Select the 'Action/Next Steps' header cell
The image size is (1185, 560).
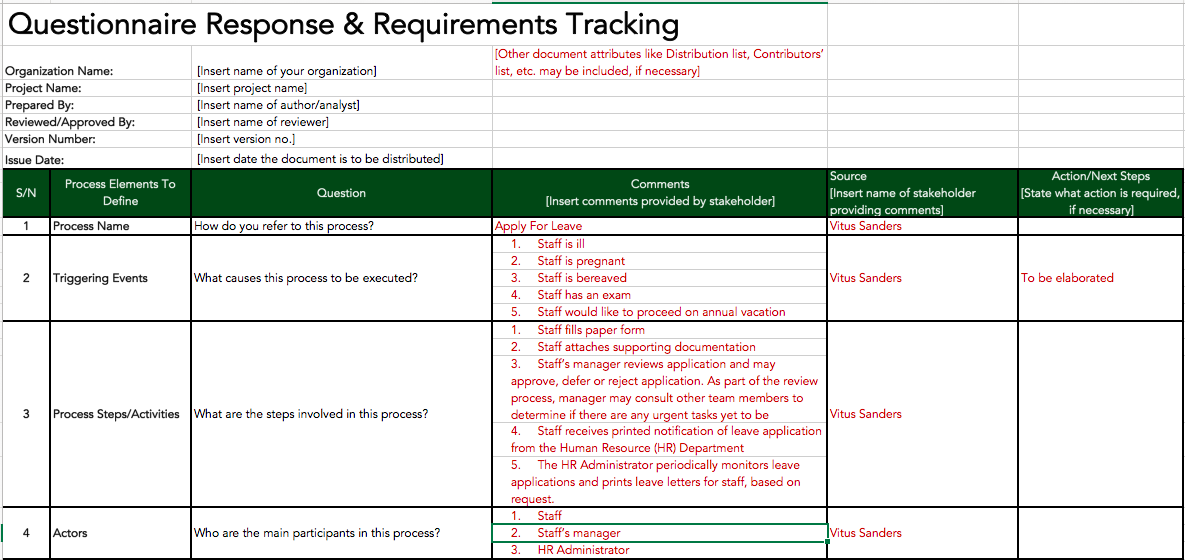[x=1100, y=193]
